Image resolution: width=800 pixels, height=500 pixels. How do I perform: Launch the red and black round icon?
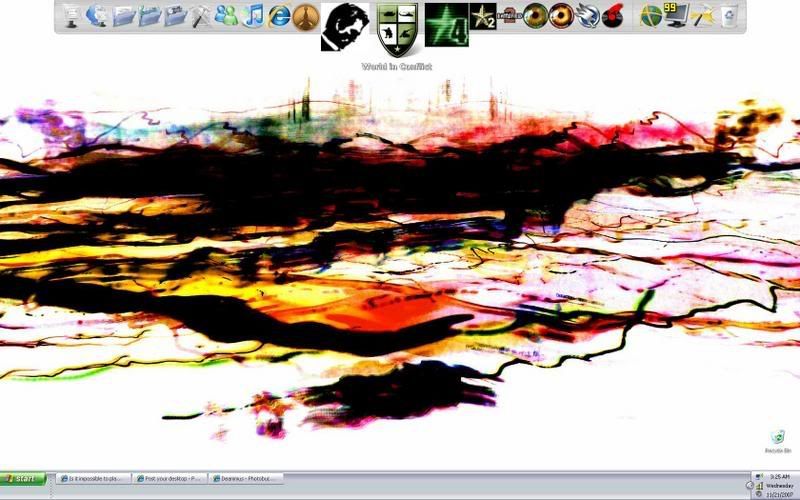613,16
